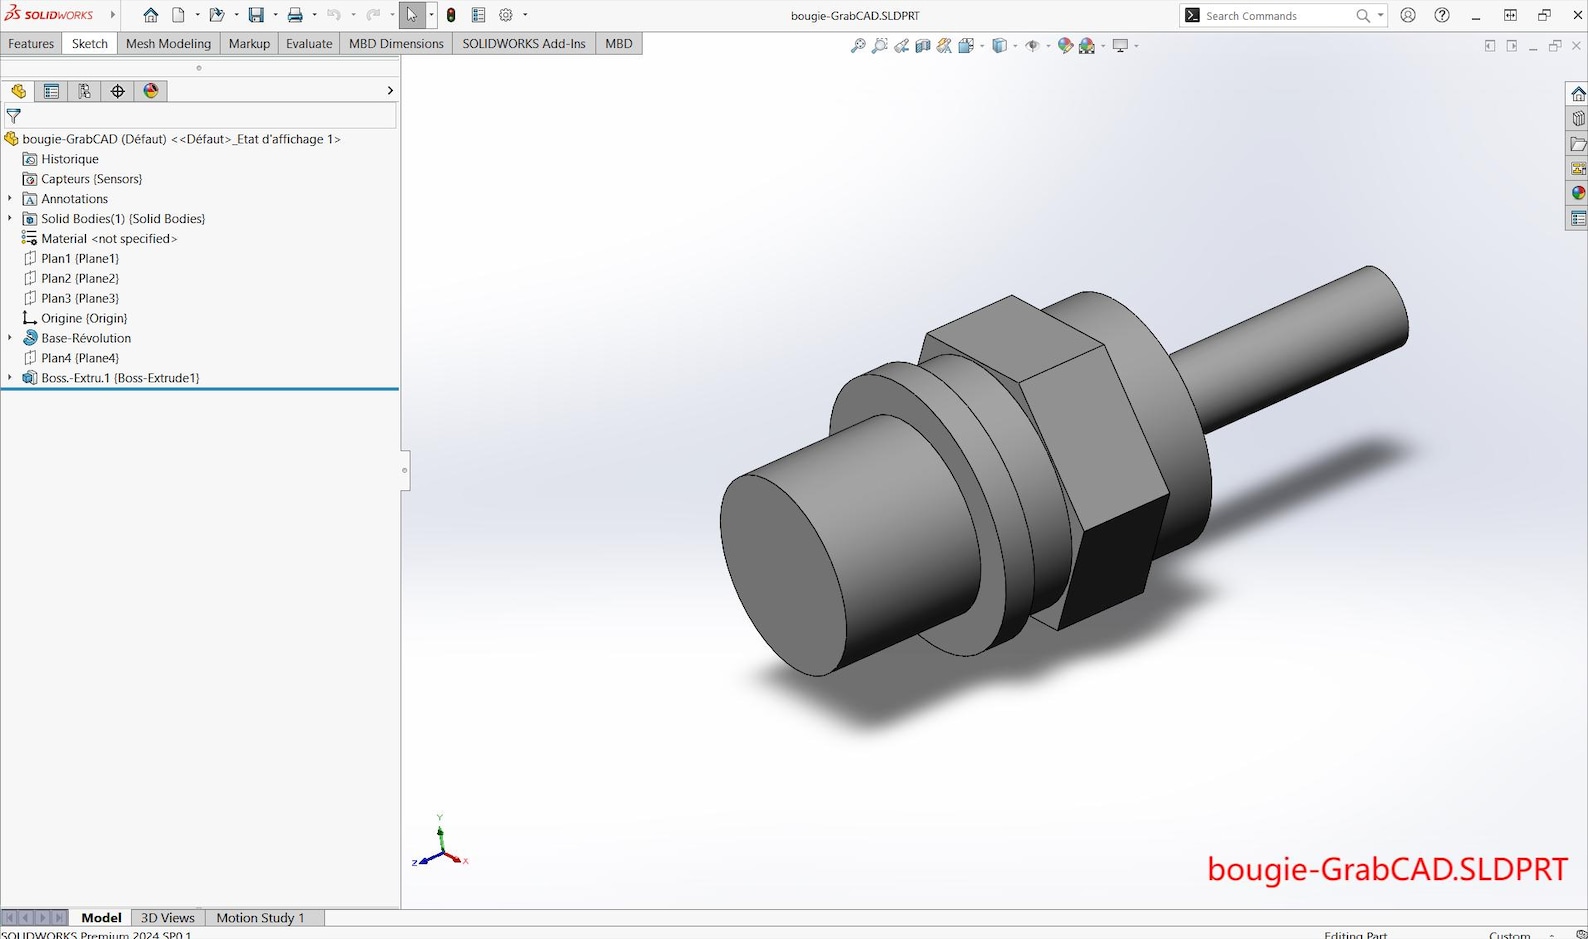Click the tree filter funnel icon
The width and height of the screenshot is (1588, 939).
13,116
